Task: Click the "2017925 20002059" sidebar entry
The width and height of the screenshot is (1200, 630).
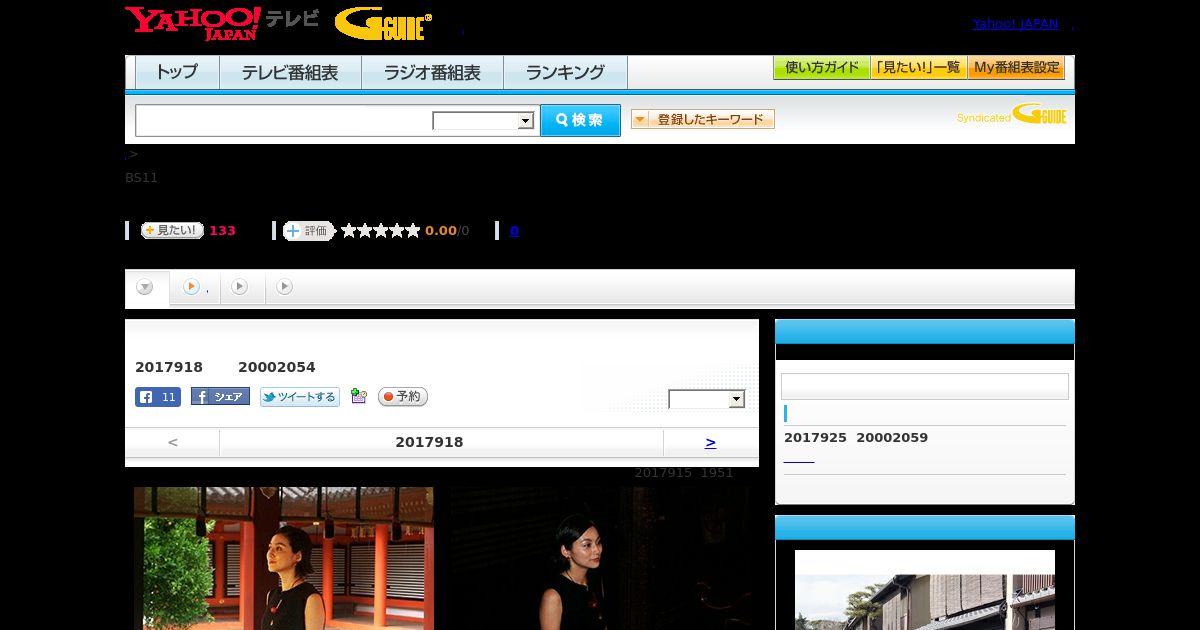Action: pos(856,438)
